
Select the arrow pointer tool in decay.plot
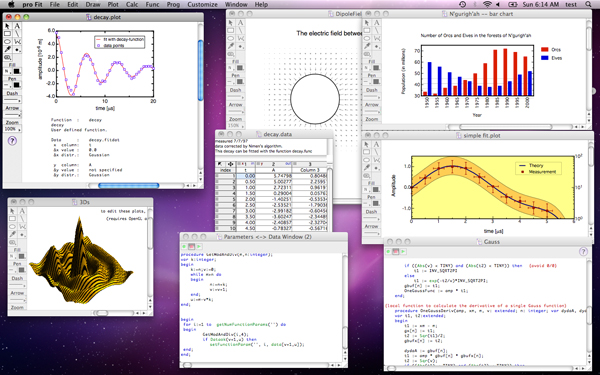[x=7, y=26]
